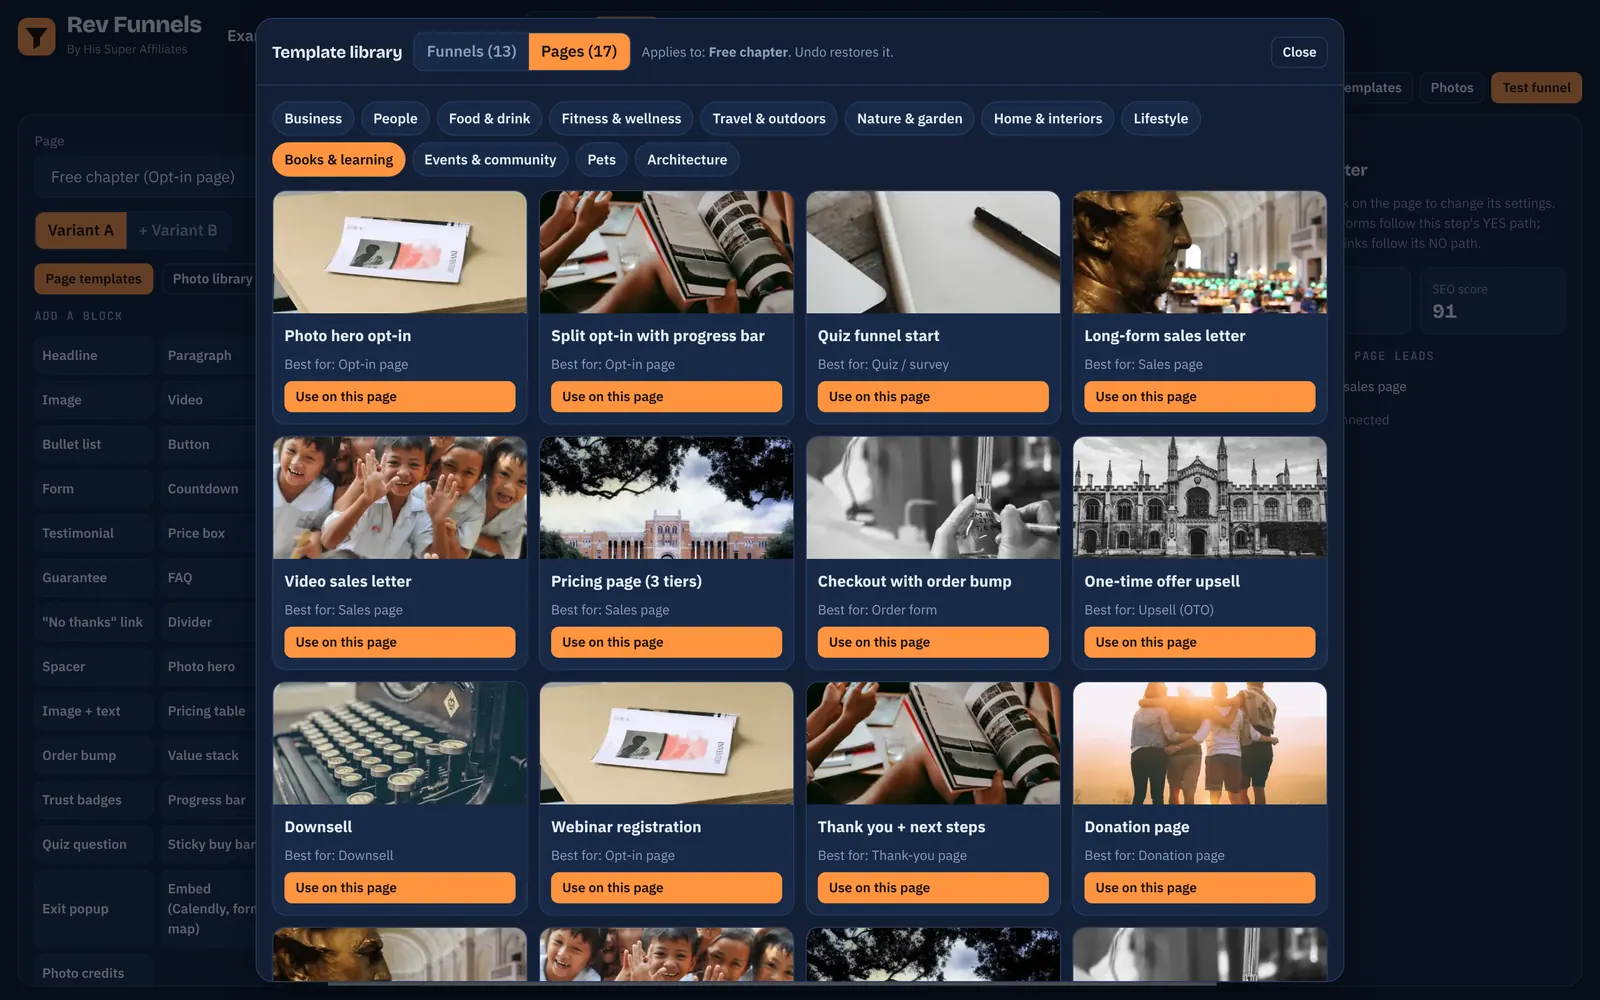Use the One-time offer upsell template
The height and width of the screenshot is (1000, 1600).
[1200, 642]
